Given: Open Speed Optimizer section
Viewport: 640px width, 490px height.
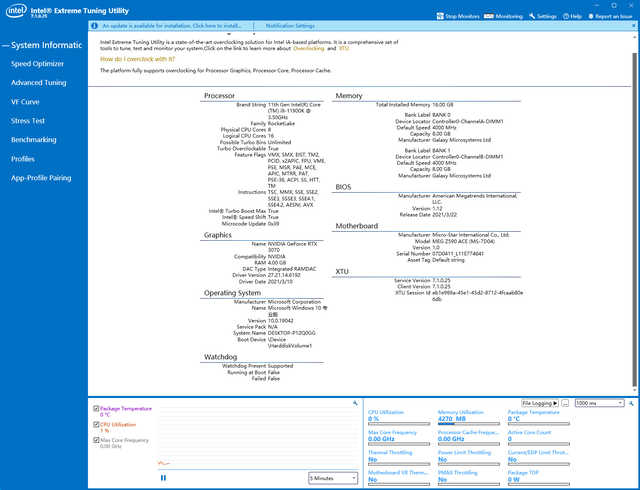Looking at the screenshot, I should tap(38, 64).
